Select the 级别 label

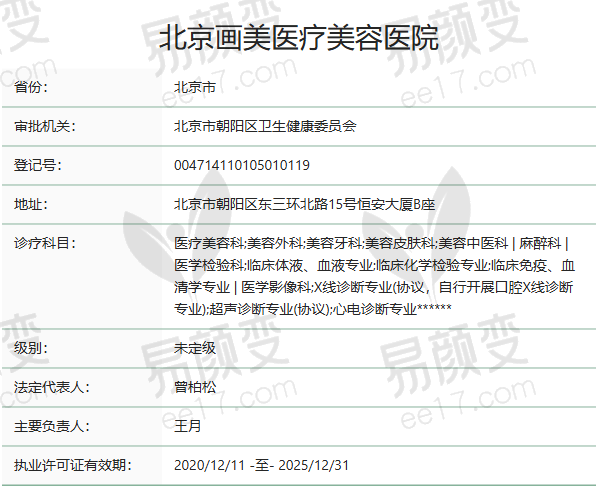pos(31,348)
